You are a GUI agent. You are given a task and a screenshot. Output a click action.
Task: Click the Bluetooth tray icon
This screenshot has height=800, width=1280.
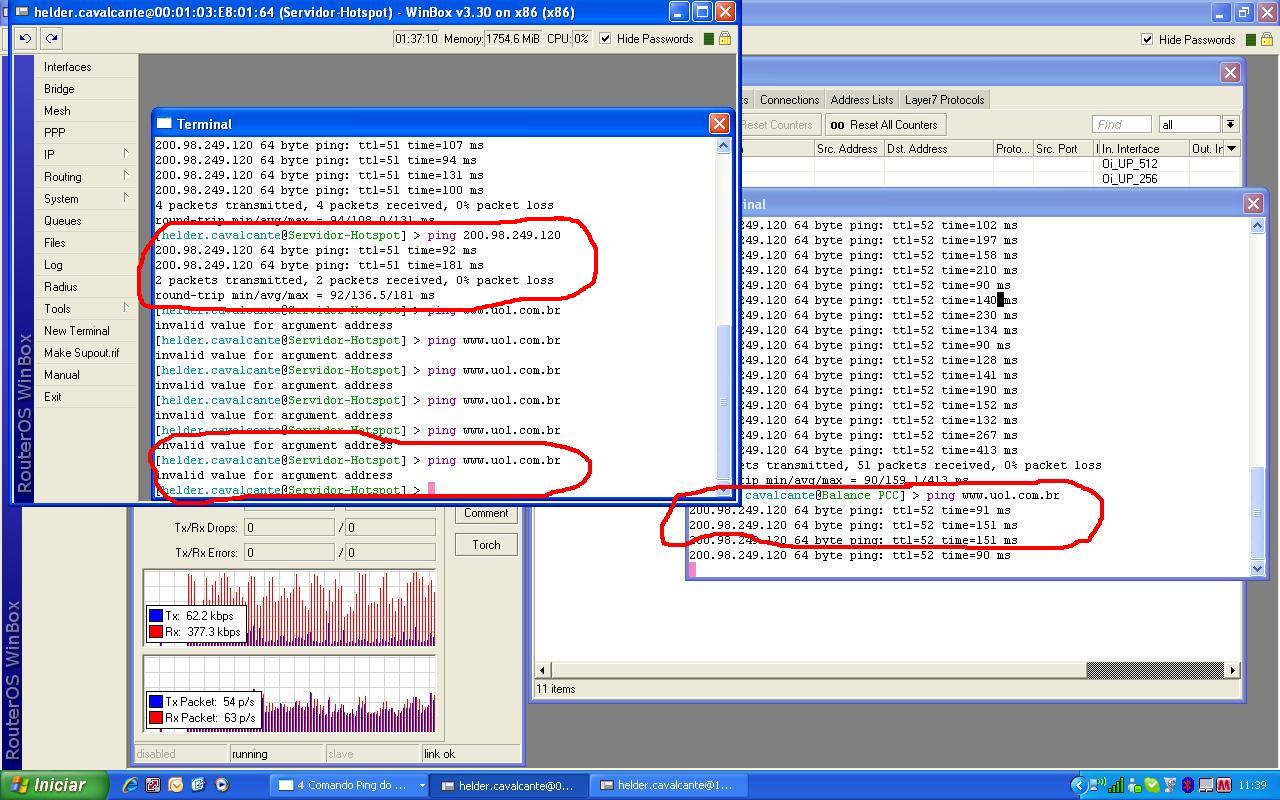pyautogui.click(x=1188, y=785)
